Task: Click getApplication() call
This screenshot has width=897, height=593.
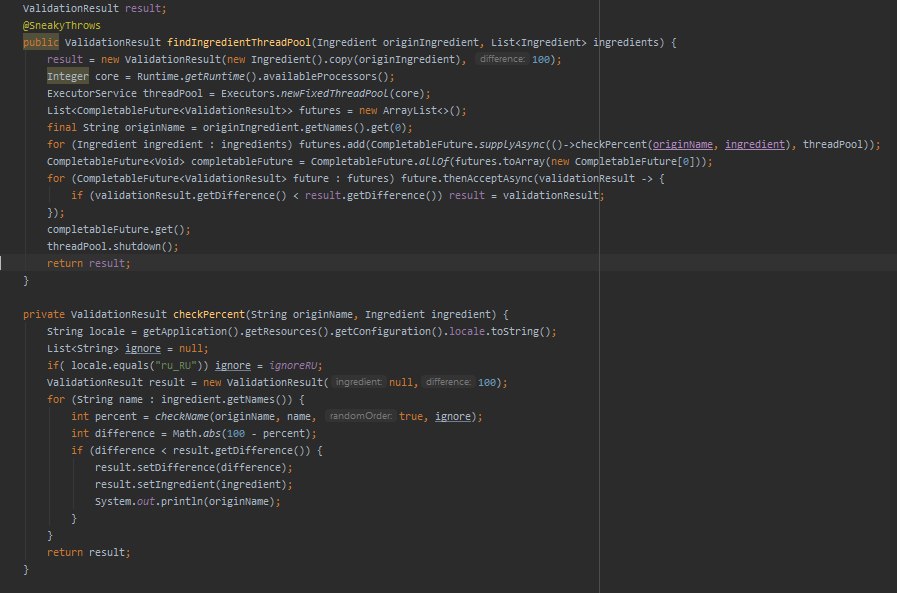Action: [190, 332]
